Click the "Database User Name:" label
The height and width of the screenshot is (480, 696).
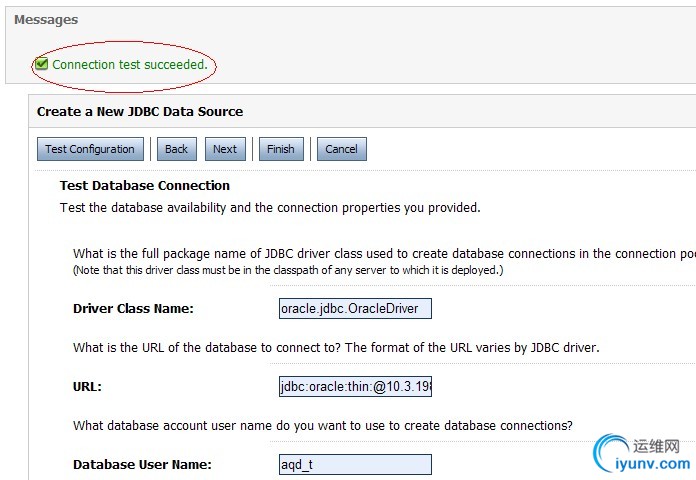tap(142, 464)
